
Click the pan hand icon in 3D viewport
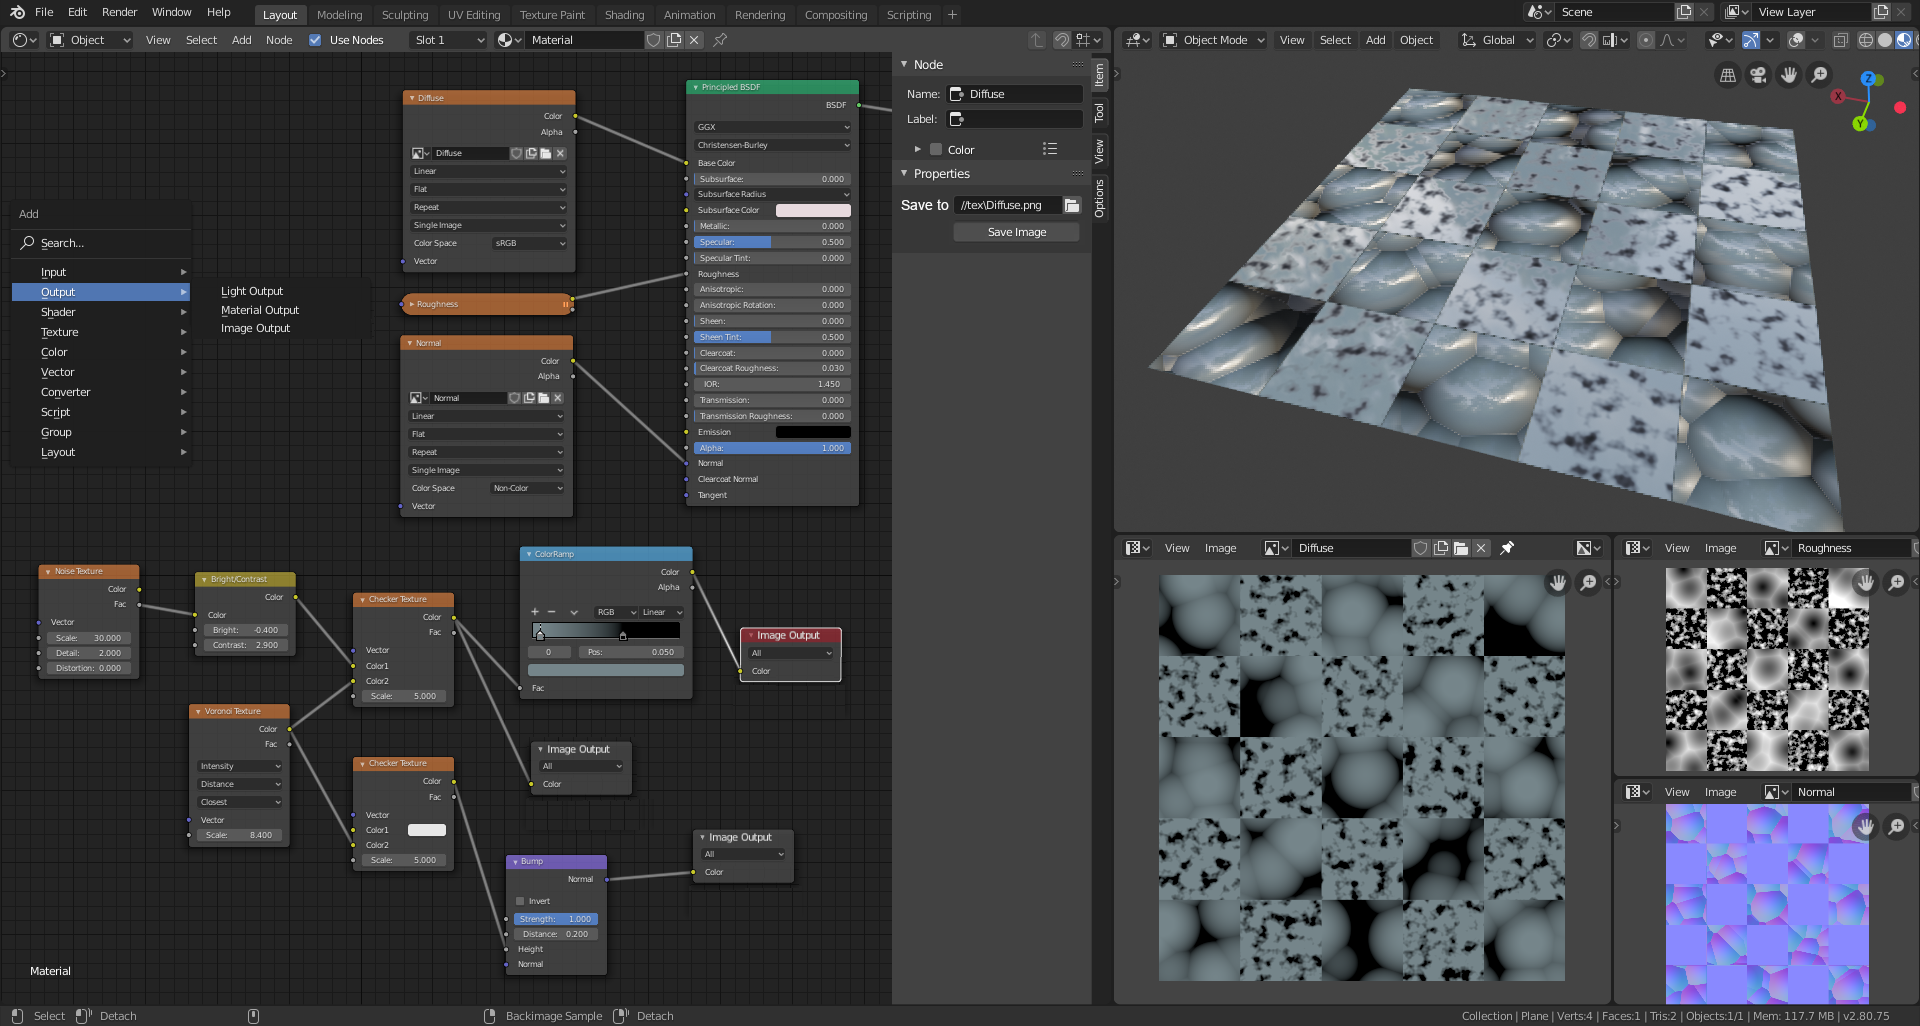pyautogui.click(x=1789, y=75)
